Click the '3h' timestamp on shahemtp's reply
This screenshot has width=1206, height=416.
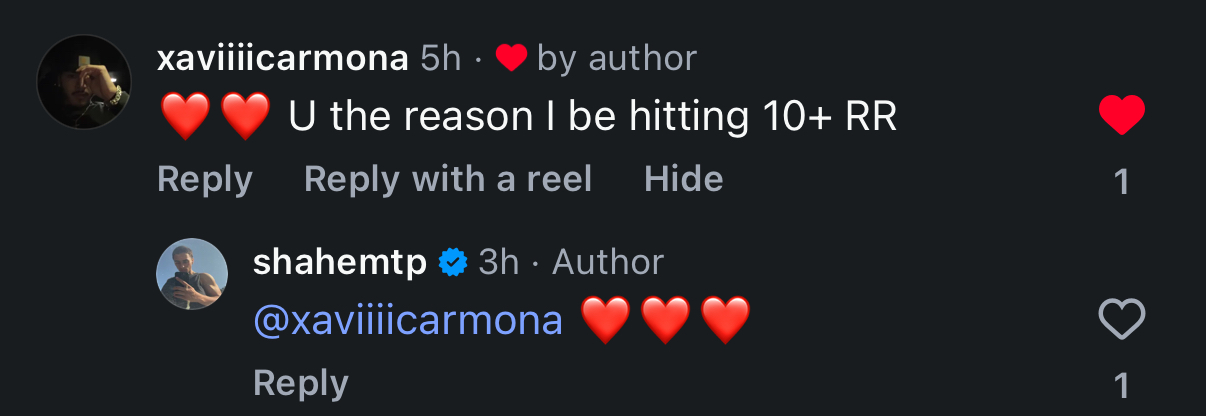(499, 262)
